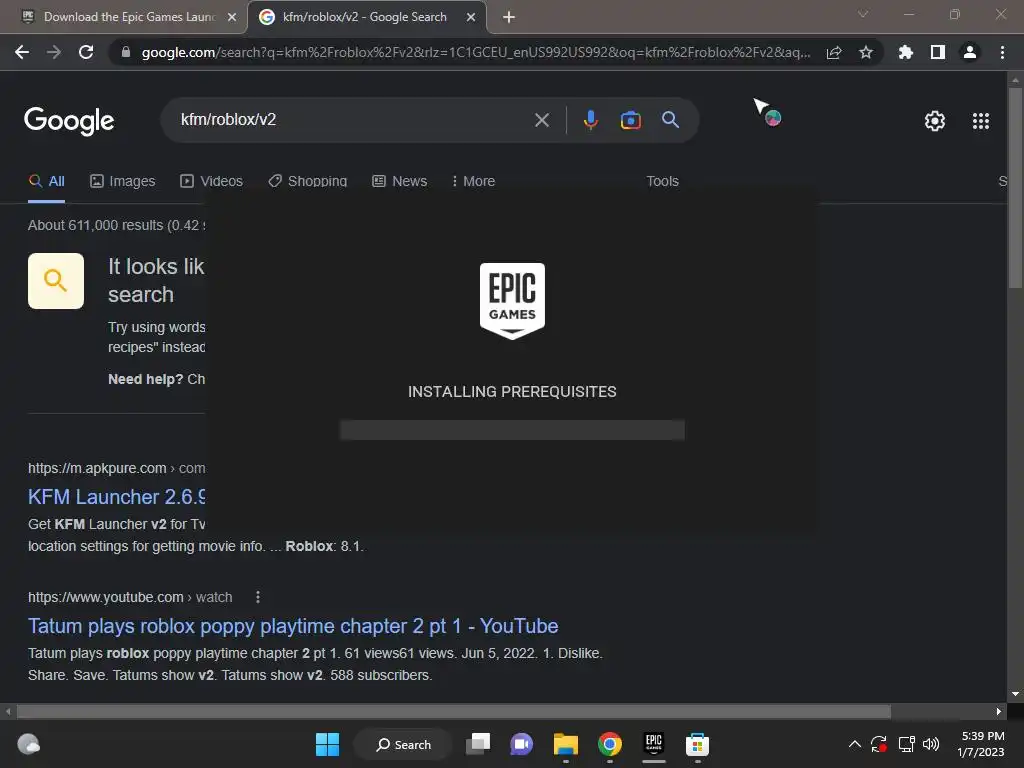1024x768 pixels.
Task: Close the Epic Games download tab
Action: click(x=232, y=17)
